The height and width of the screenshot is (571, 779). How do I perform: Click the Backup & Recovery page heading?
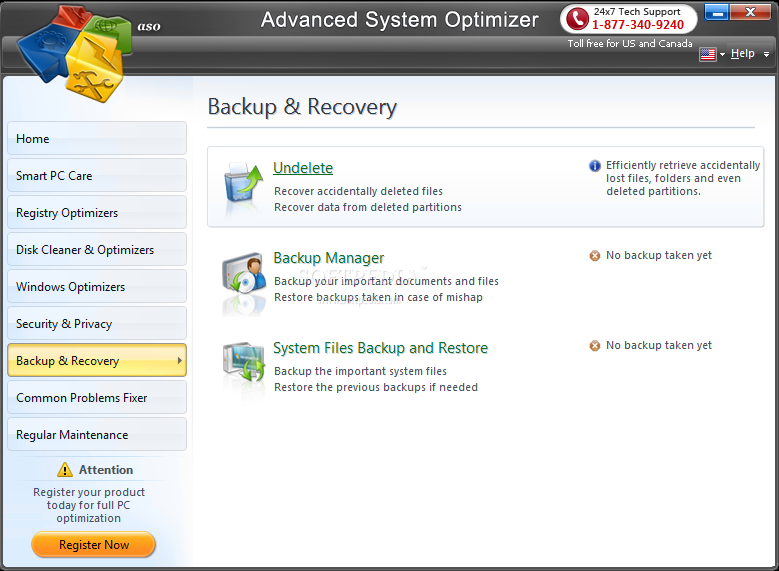(x=302, y=107)
